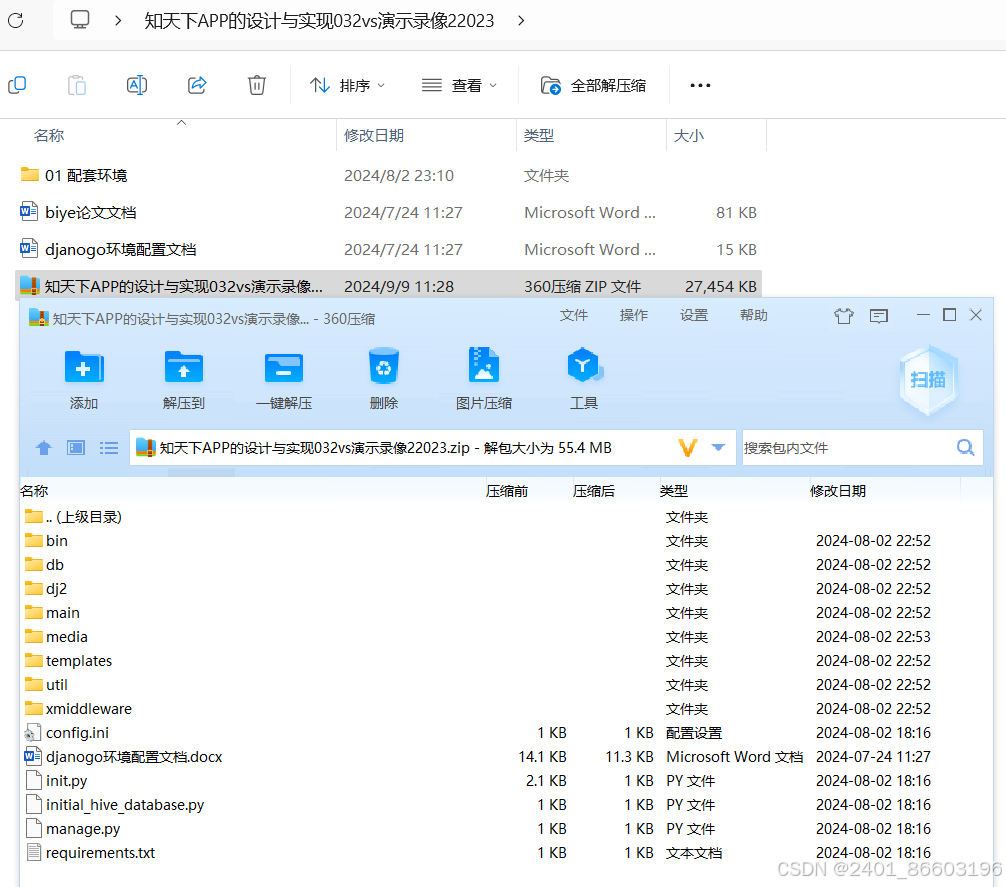The height and width of the screenshot is (887, 1006).
Task: Sort Explorer by 名称 column header
Action: (x=49, y=135)
